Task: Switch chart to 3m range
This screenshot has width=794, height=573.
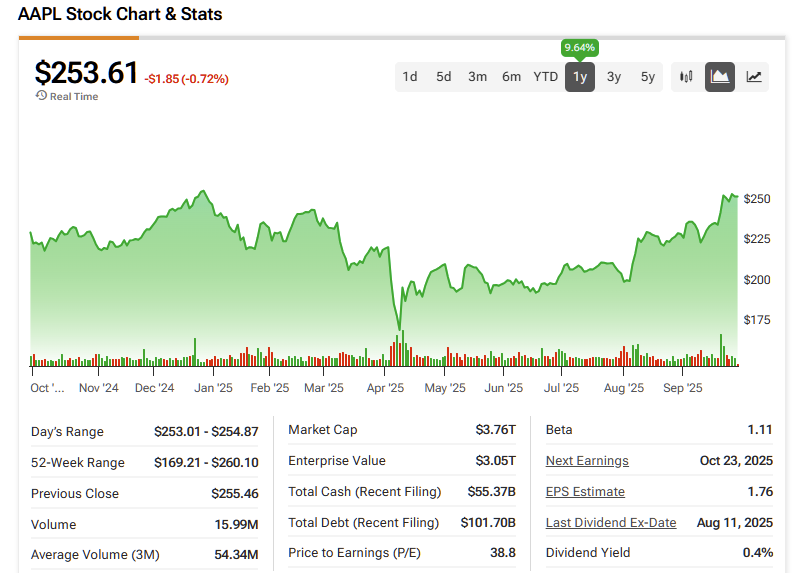Action: (x=477, y=77)
